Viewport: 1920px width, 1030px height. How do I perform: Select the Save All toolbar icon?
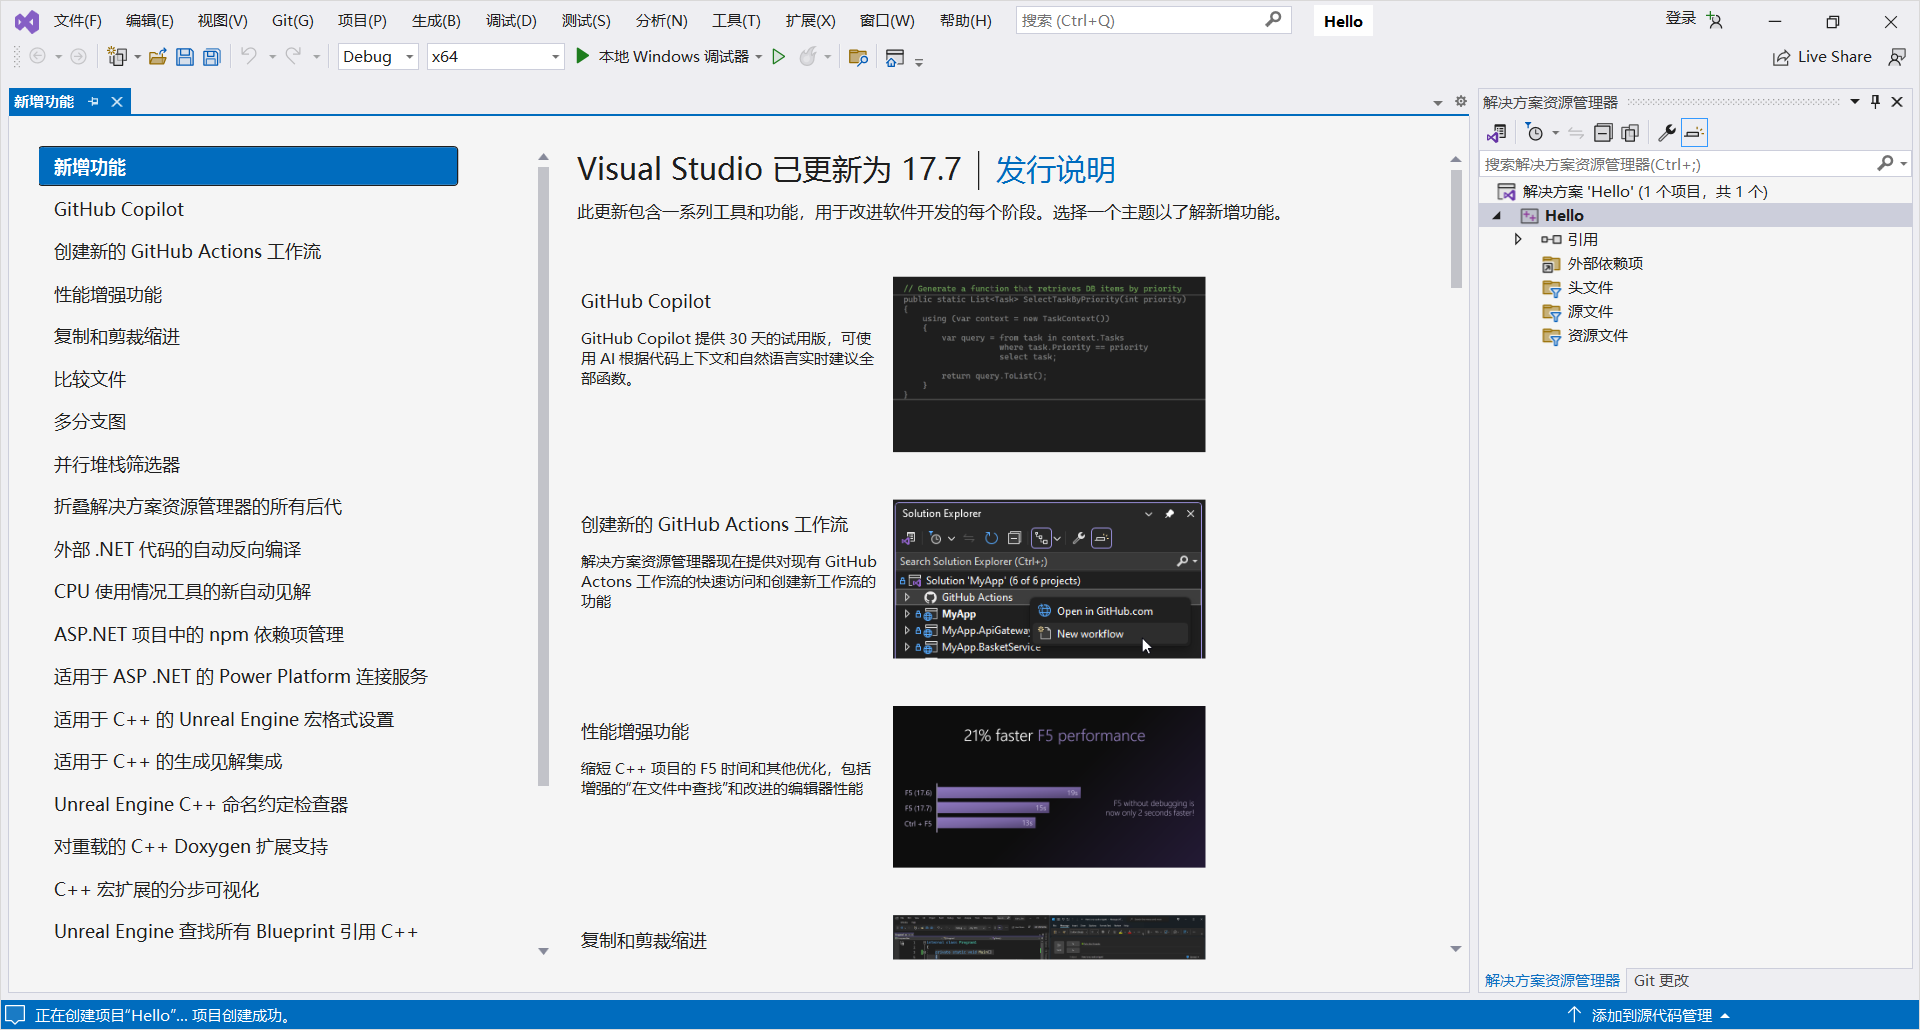coord(211,56)
